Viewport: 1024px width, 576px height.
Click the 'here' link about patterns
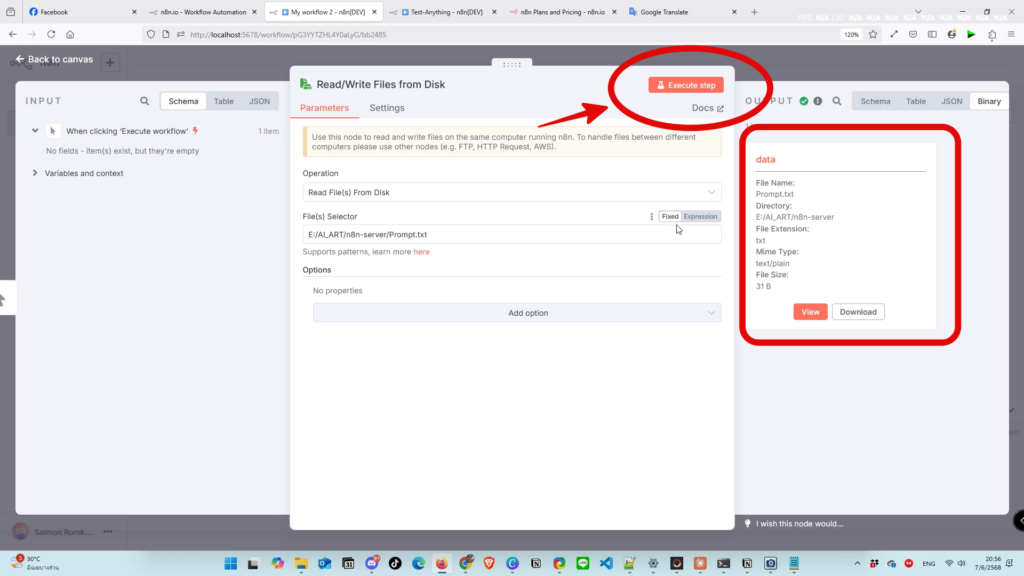(421, 252)
